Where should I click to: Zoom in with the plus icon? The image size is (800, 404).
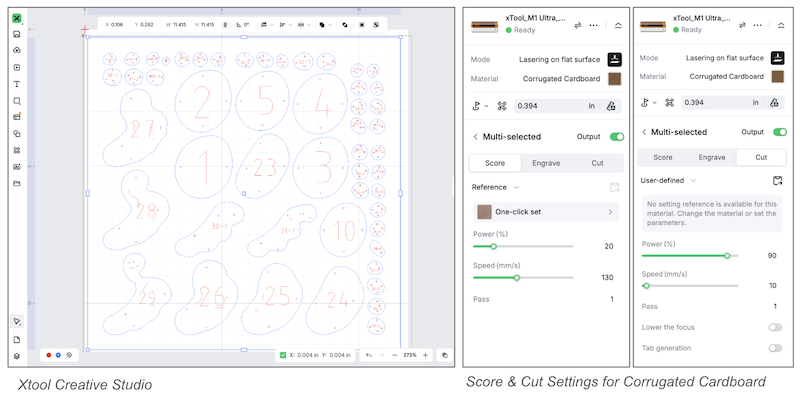[426, 355]
